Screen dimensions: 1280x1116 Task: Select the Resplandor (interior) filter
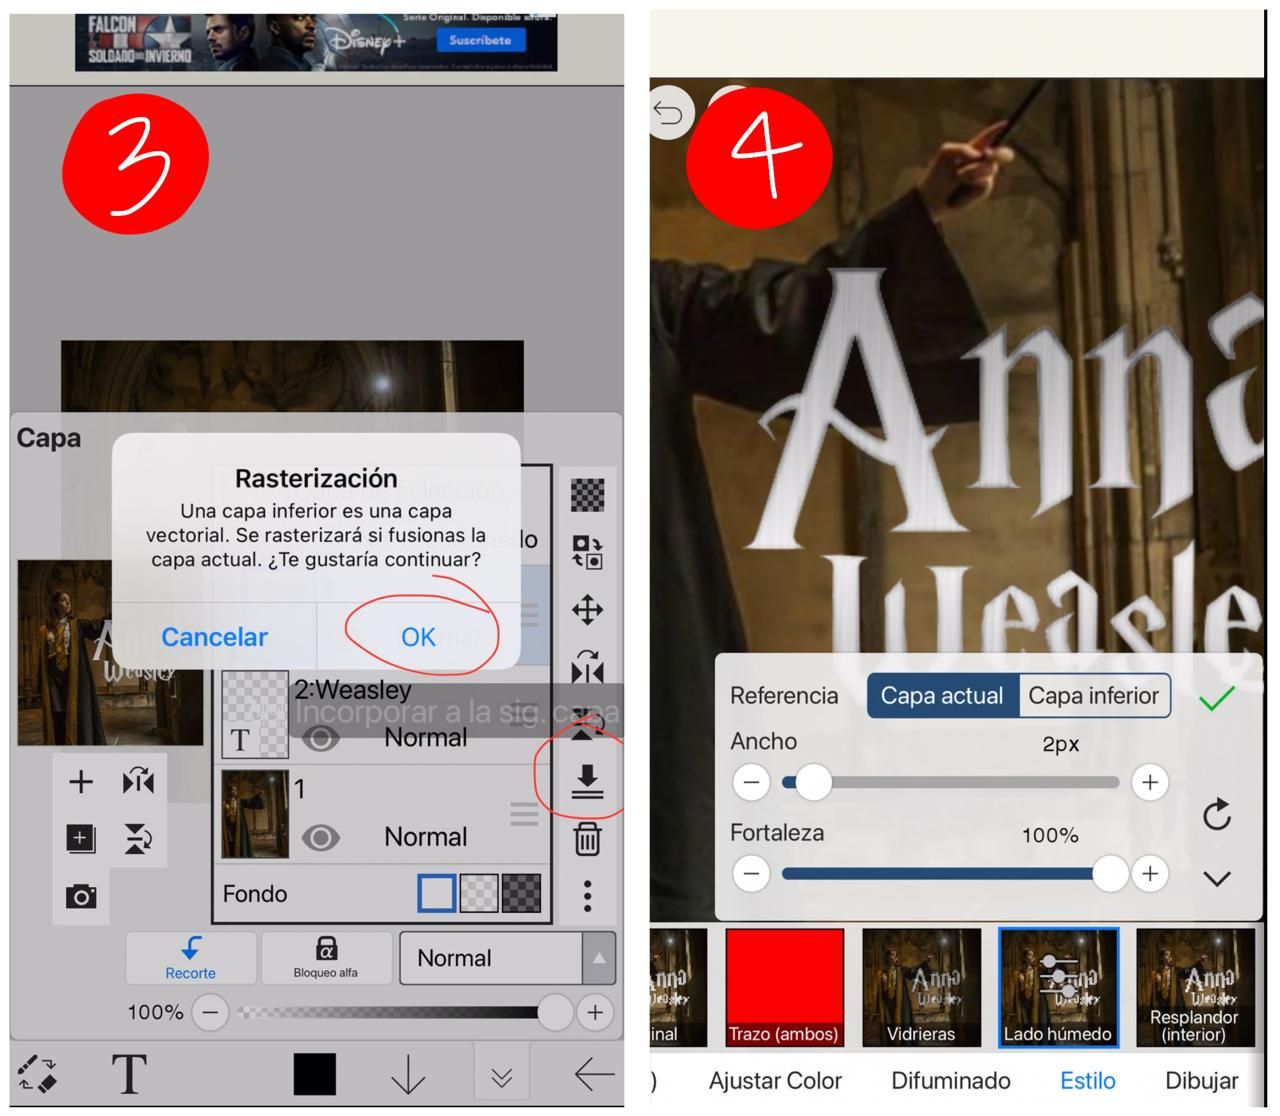[x=1195, y=987]
